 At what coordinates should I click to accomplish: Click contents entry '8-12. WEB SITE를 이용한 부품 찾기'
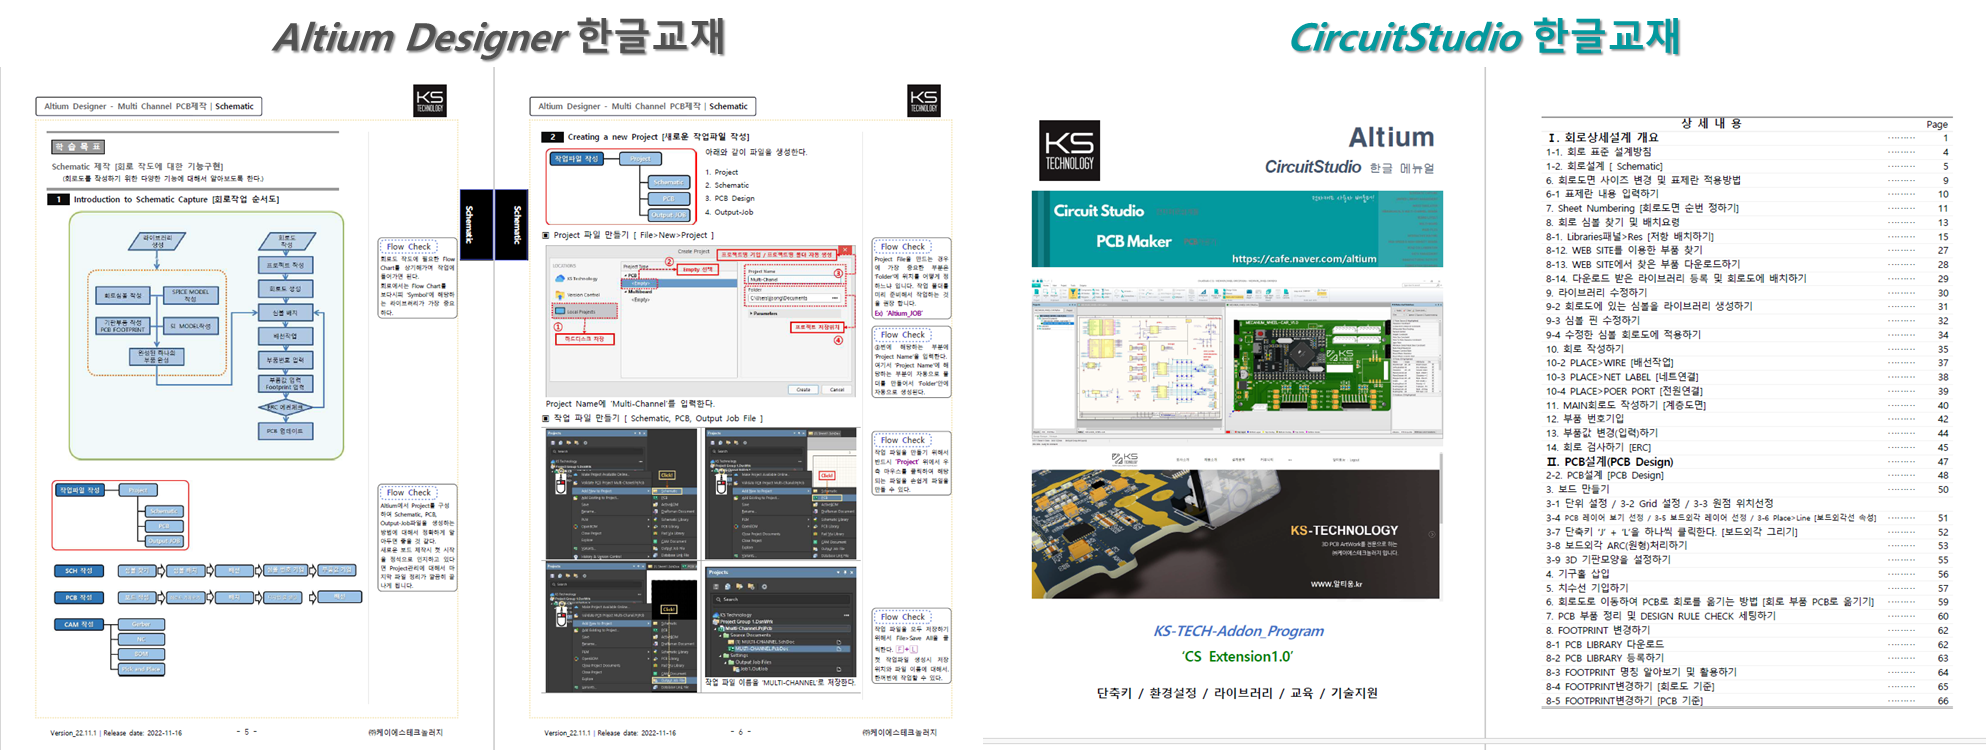click(x=1624, y=250)
